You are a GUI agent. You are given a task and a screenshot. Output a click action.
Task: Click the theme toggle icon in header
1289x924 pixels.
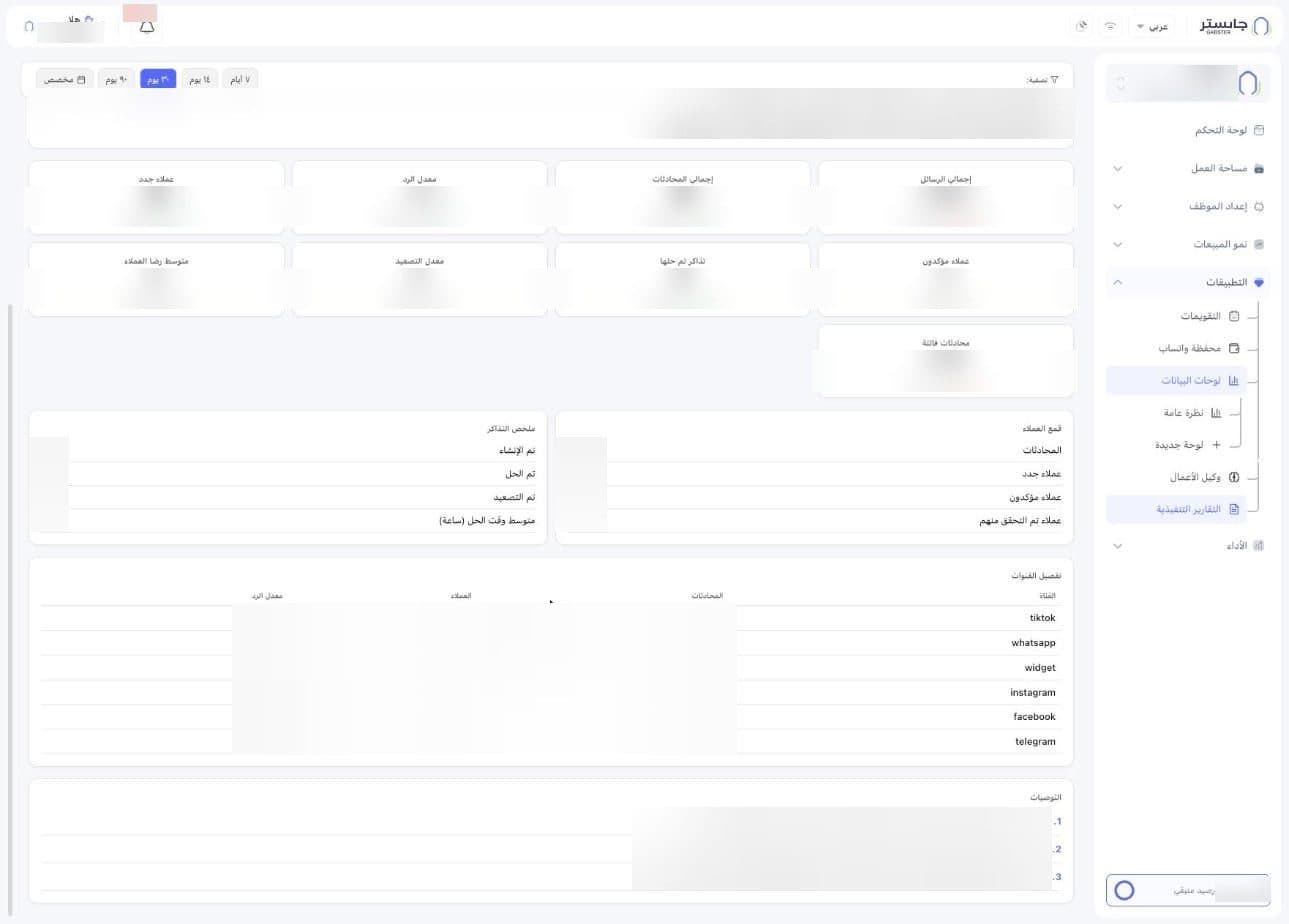tap(1081, 26)
